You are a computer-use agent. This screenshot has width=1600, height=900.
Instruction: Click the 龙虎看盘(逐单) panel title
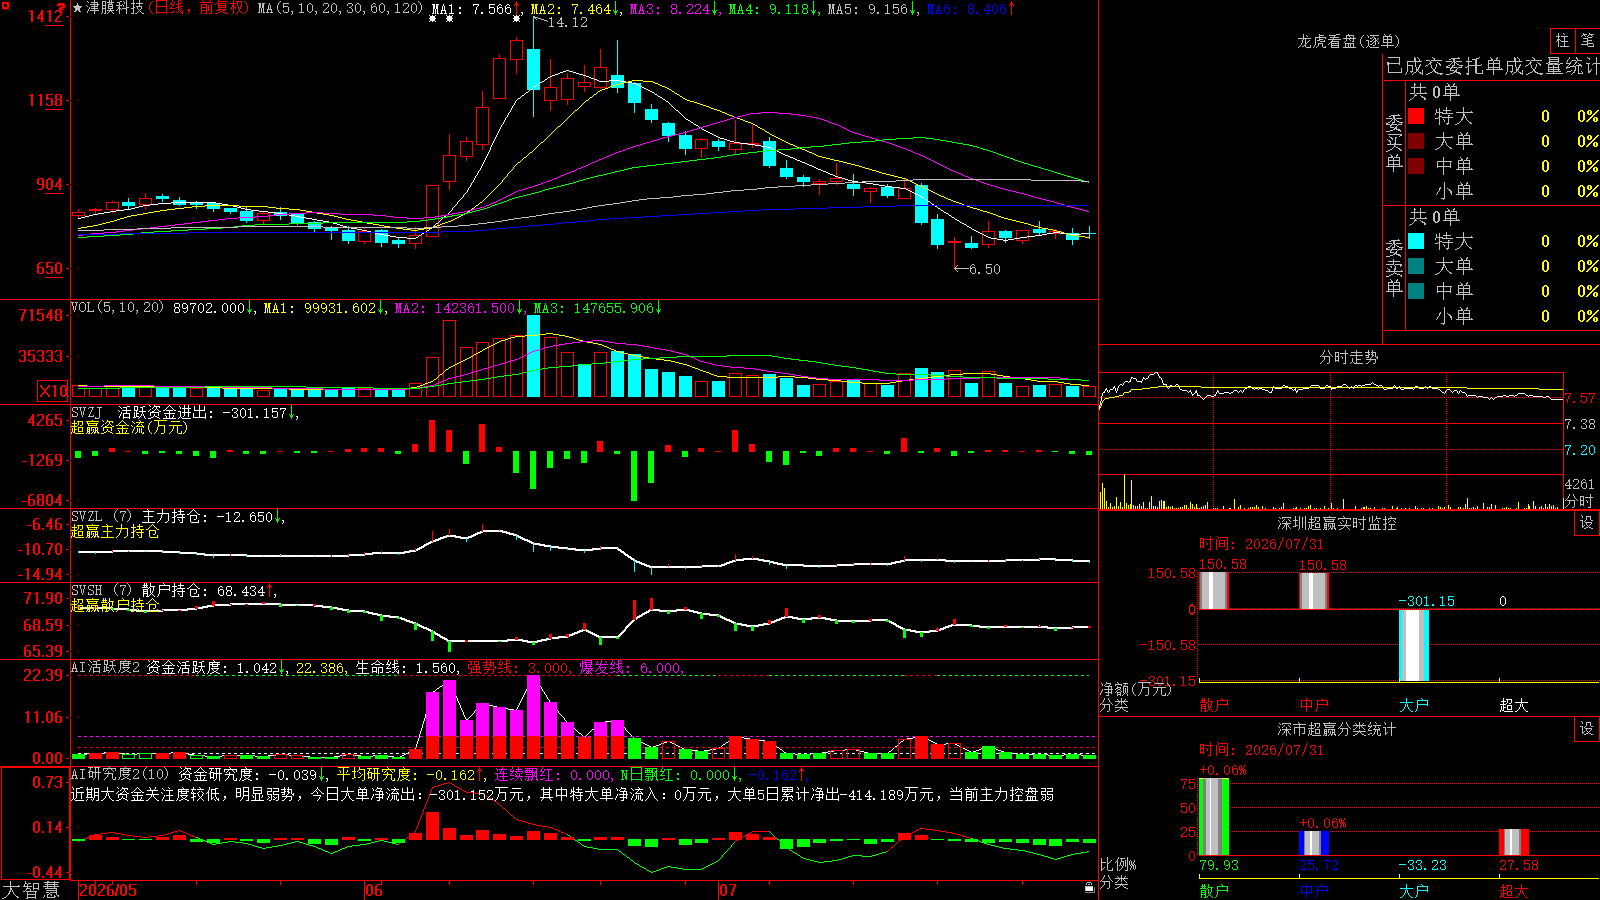[1348, 41]
